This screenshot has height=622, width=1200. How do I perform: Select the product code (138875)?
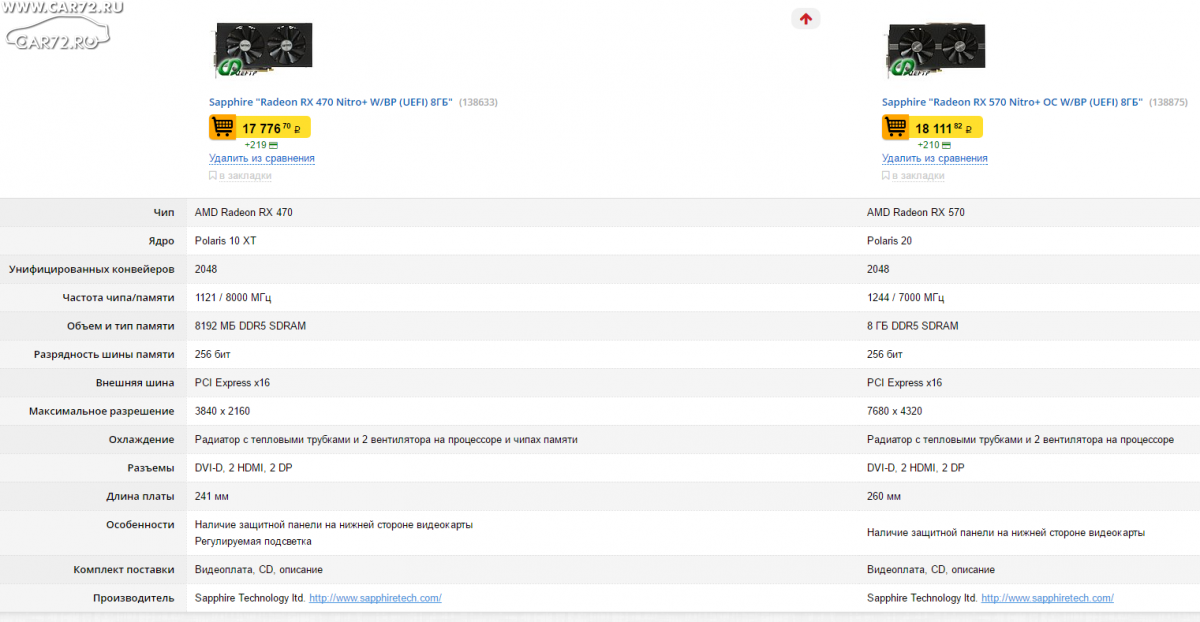pyautogui.click(x=1168, y=102)
